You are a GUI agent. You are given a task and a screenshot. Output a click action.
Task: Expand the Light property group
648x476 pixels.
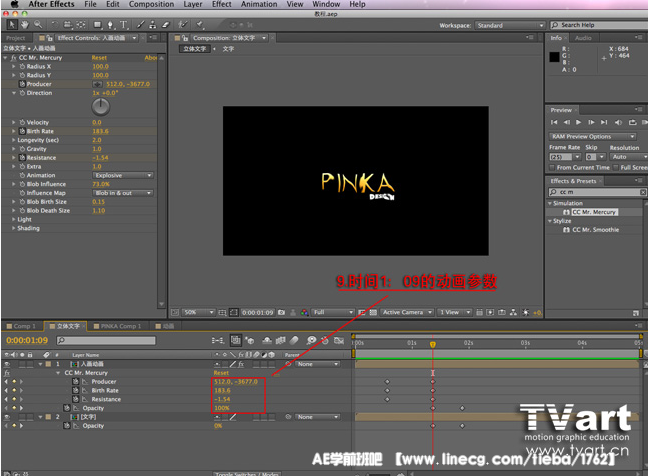(14, 219)
